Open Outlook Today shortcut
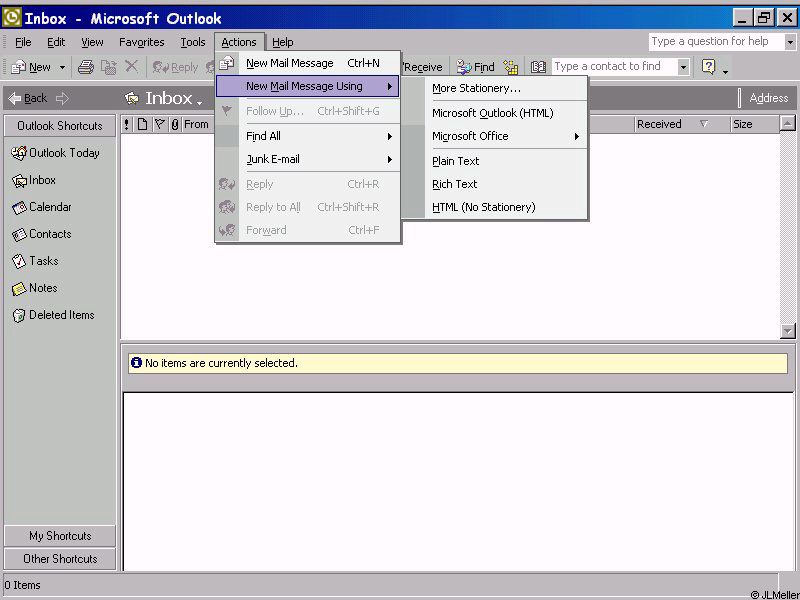 pos(56,153)
